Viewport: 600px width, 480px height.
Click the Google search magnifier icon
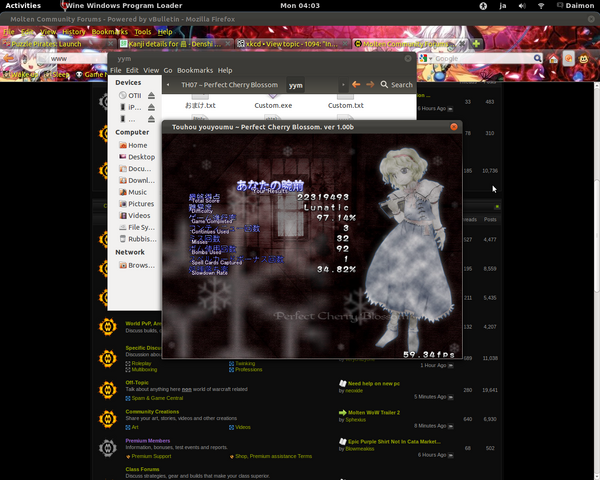[537, 58]
